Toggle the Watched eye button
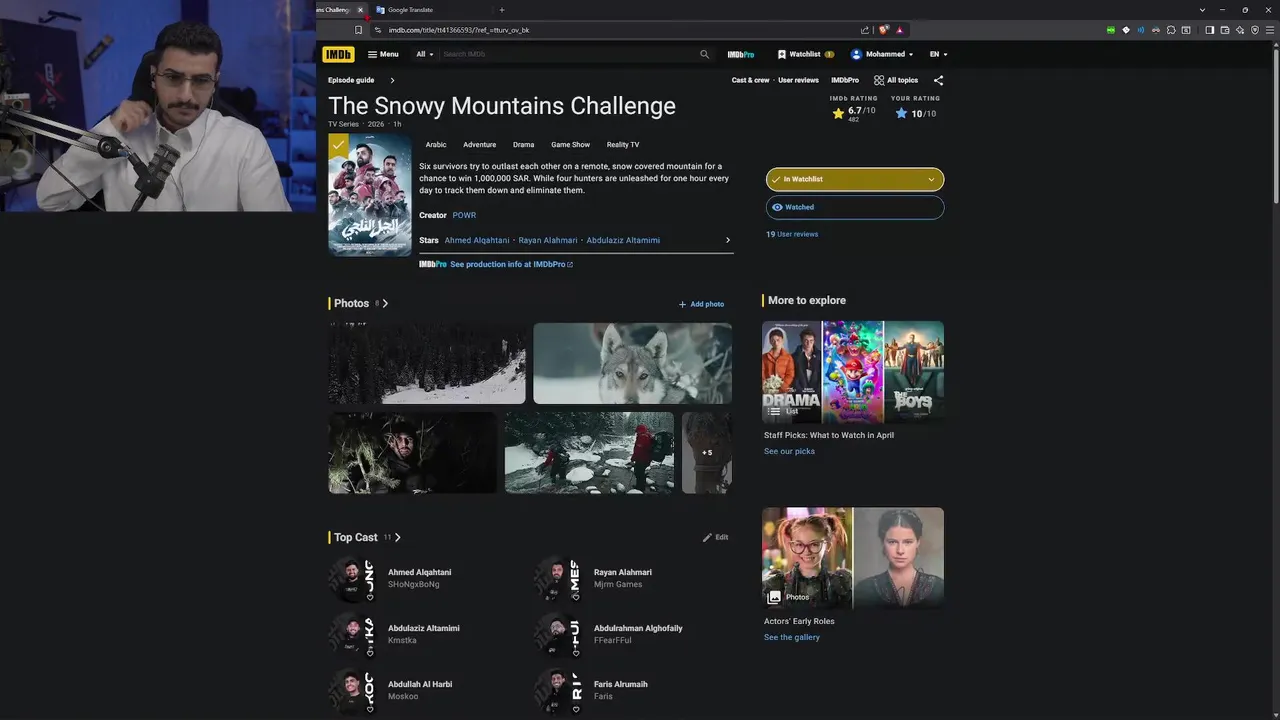 pos(855,207)
